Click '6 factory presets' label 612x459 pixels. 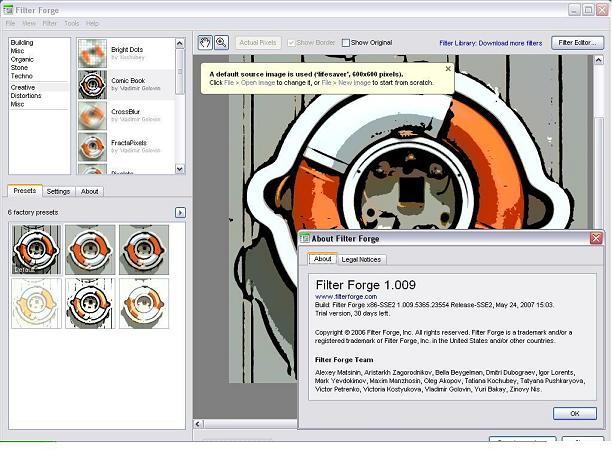33,212
